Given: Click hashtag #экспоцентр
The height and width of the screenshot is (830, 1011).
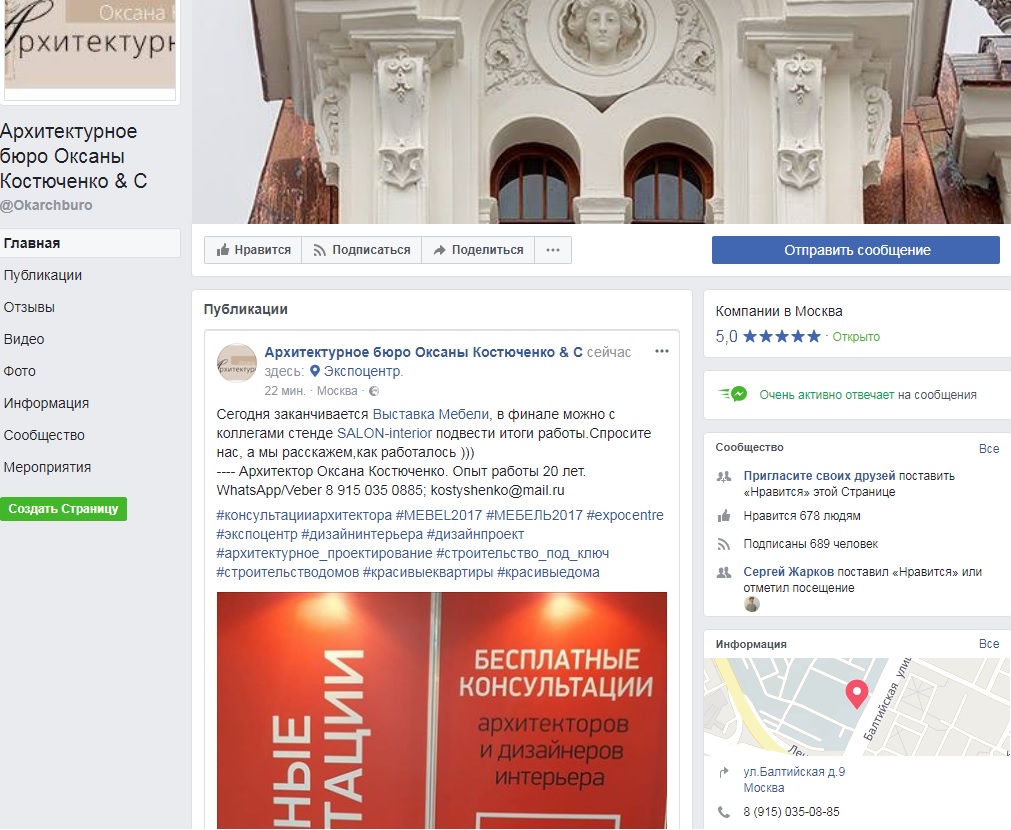Looking at the screenshot, I should [x=257, y=535].
